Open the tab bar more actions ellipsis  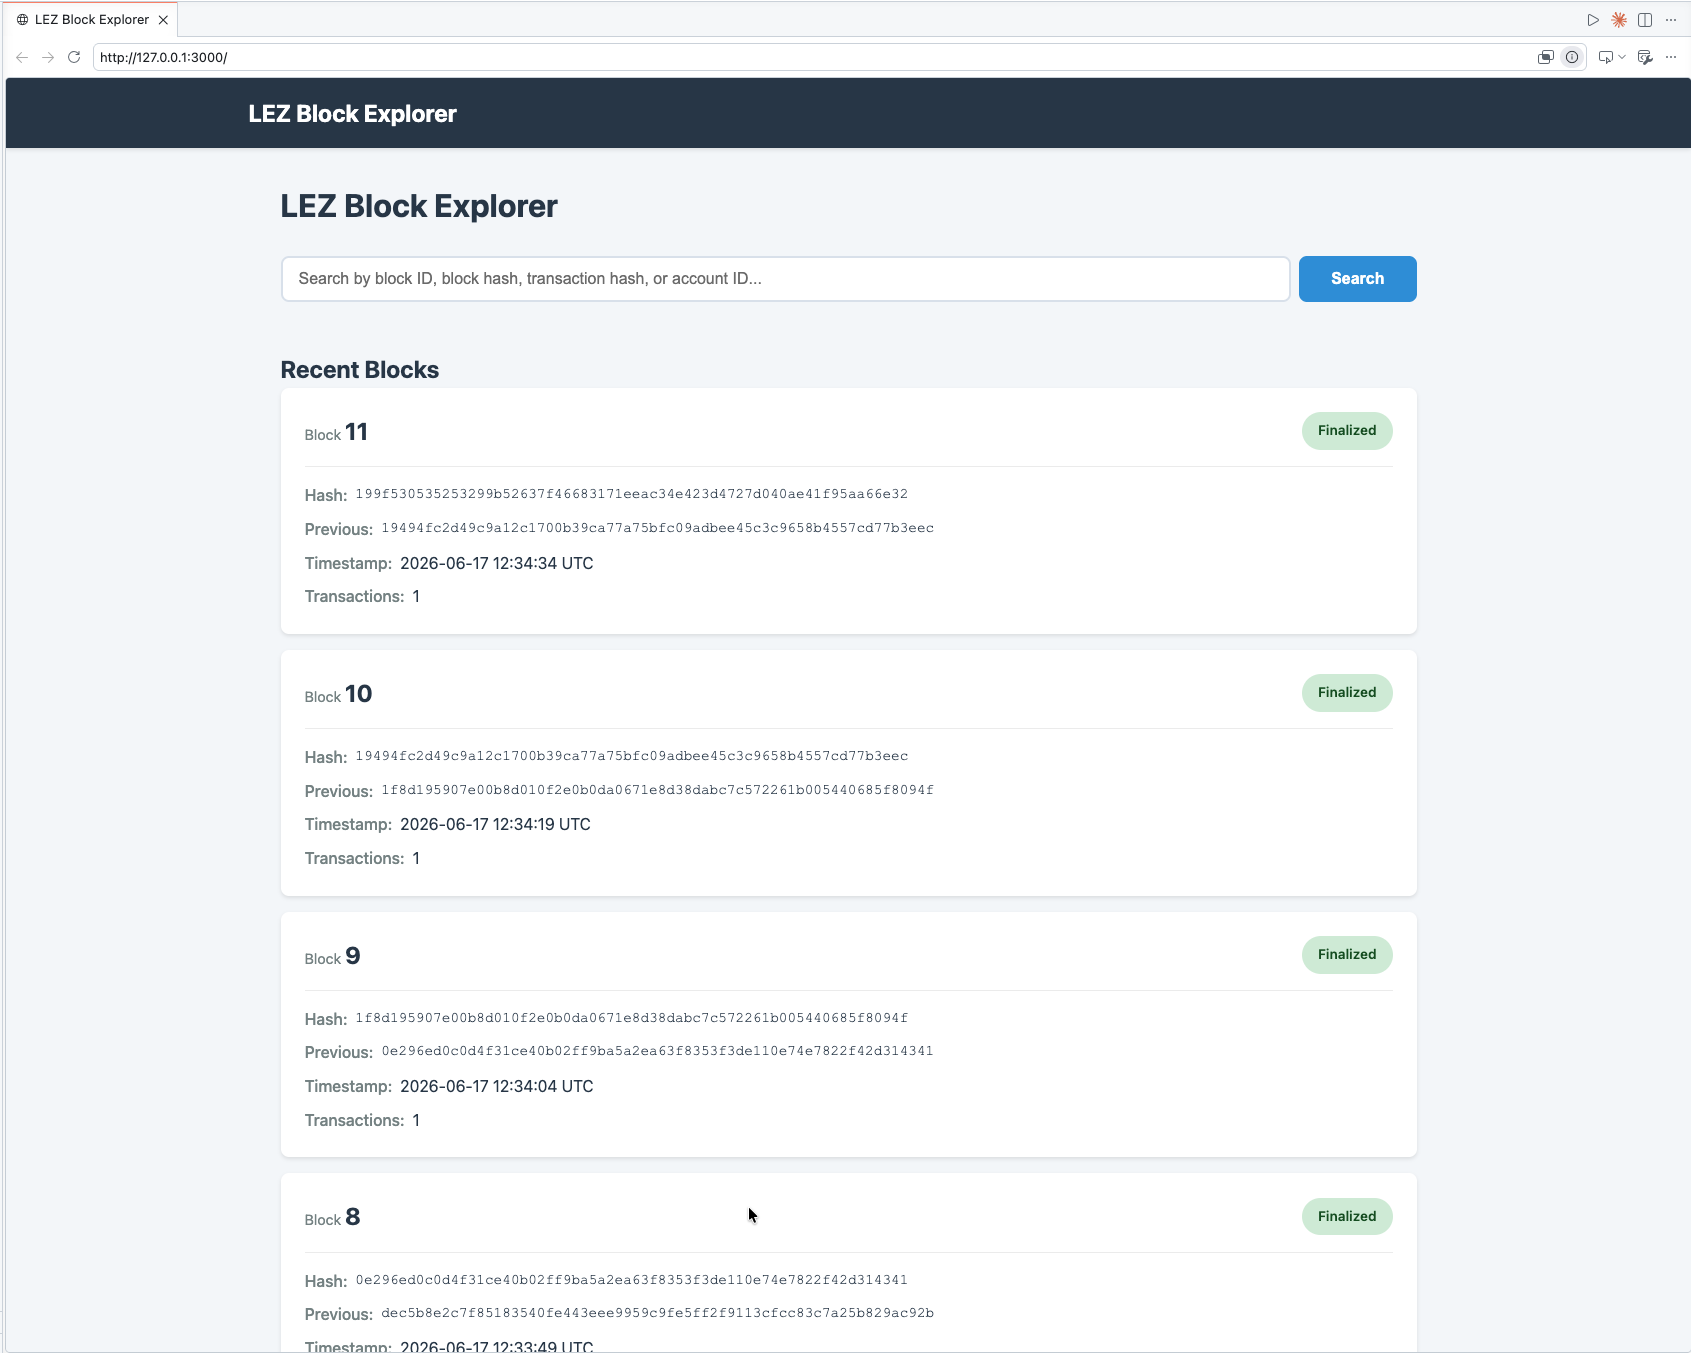point(1671,20)
